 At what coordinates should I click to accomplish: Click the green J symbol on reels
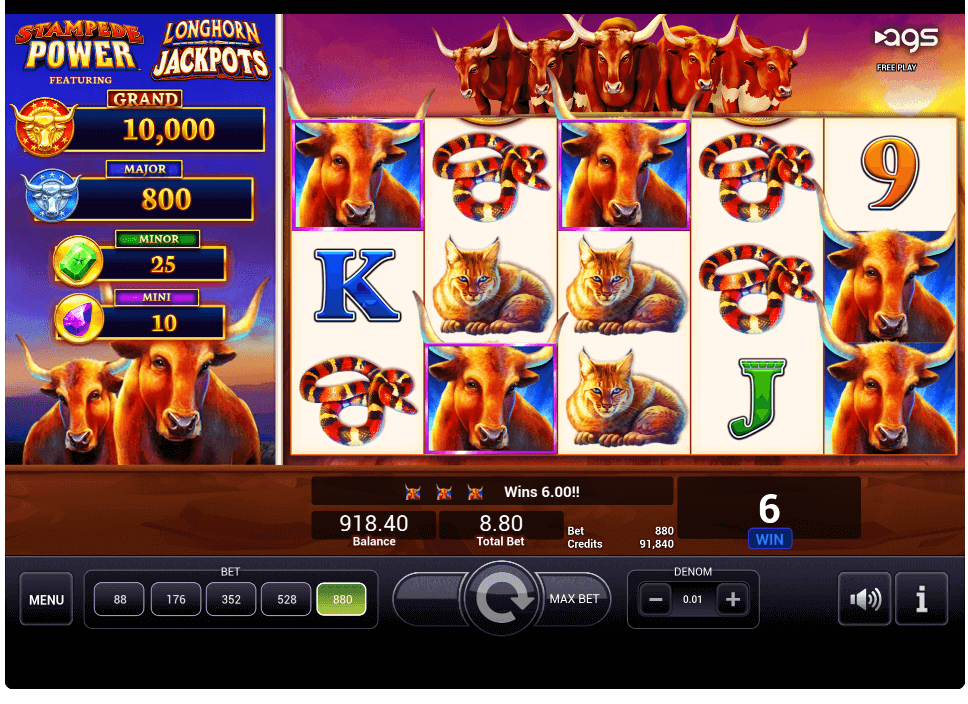757,399
